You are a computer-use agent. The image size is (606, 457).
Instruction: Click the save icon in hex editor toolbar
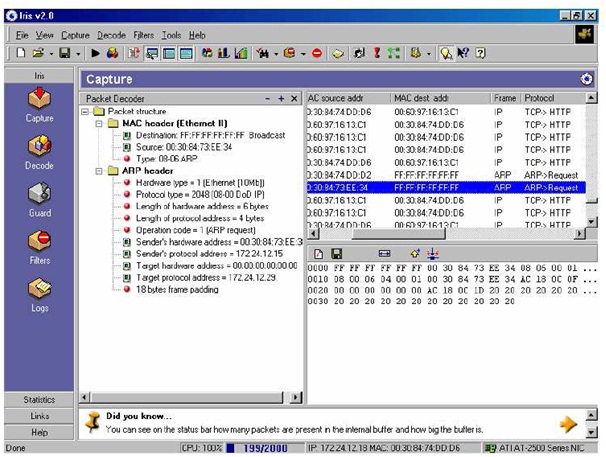pyautogui.click(x=337, y=254)
